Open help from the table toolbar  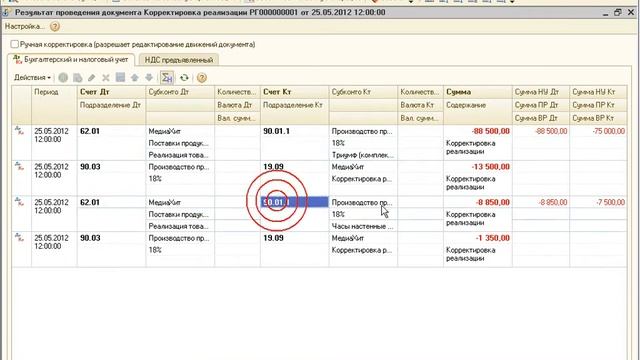202,78
